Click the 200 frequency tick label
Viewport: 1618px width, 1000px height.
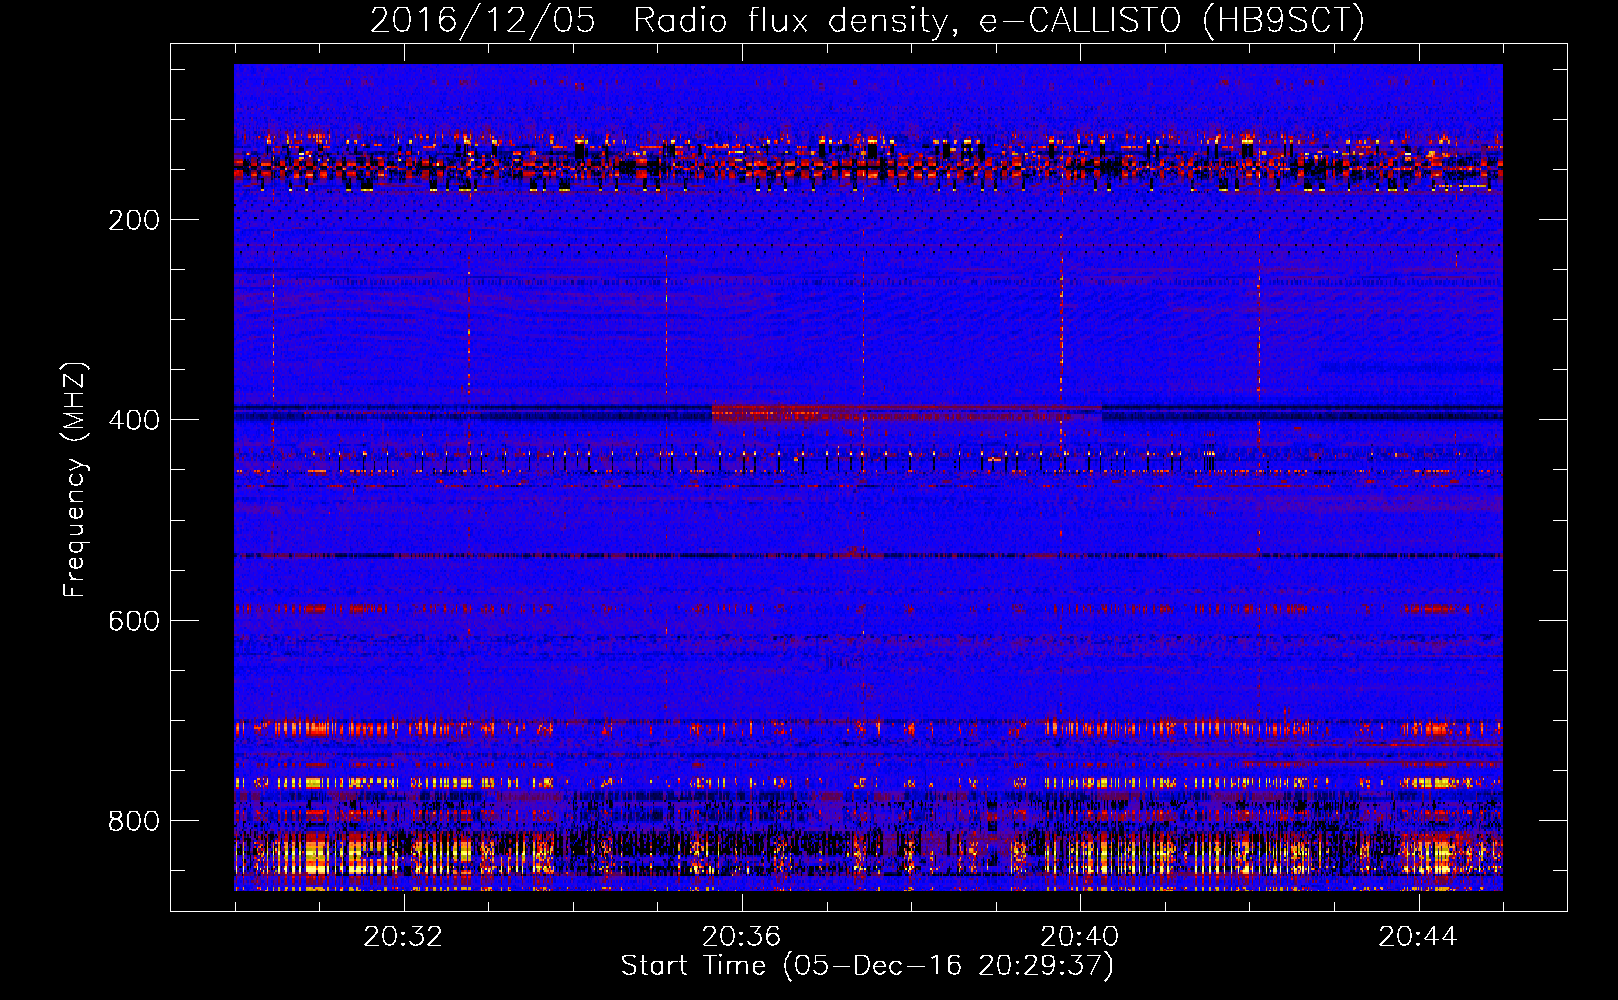pos(134,220)
